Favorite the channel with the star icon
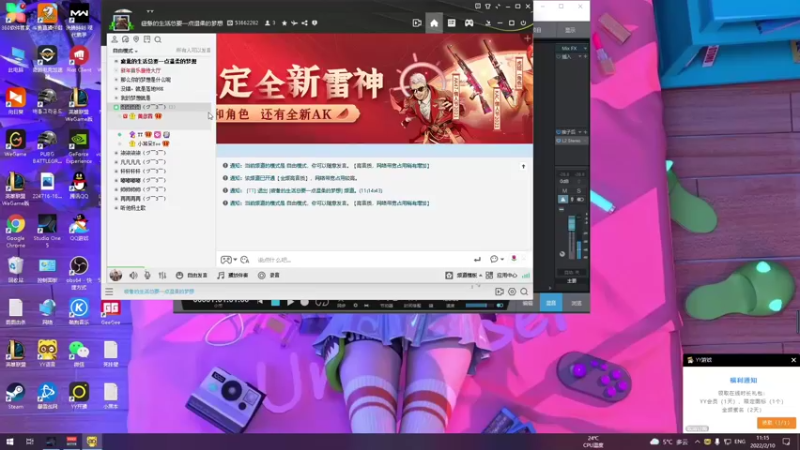The width and height of the screenshot is (800, 450). [x=284, y=23]
